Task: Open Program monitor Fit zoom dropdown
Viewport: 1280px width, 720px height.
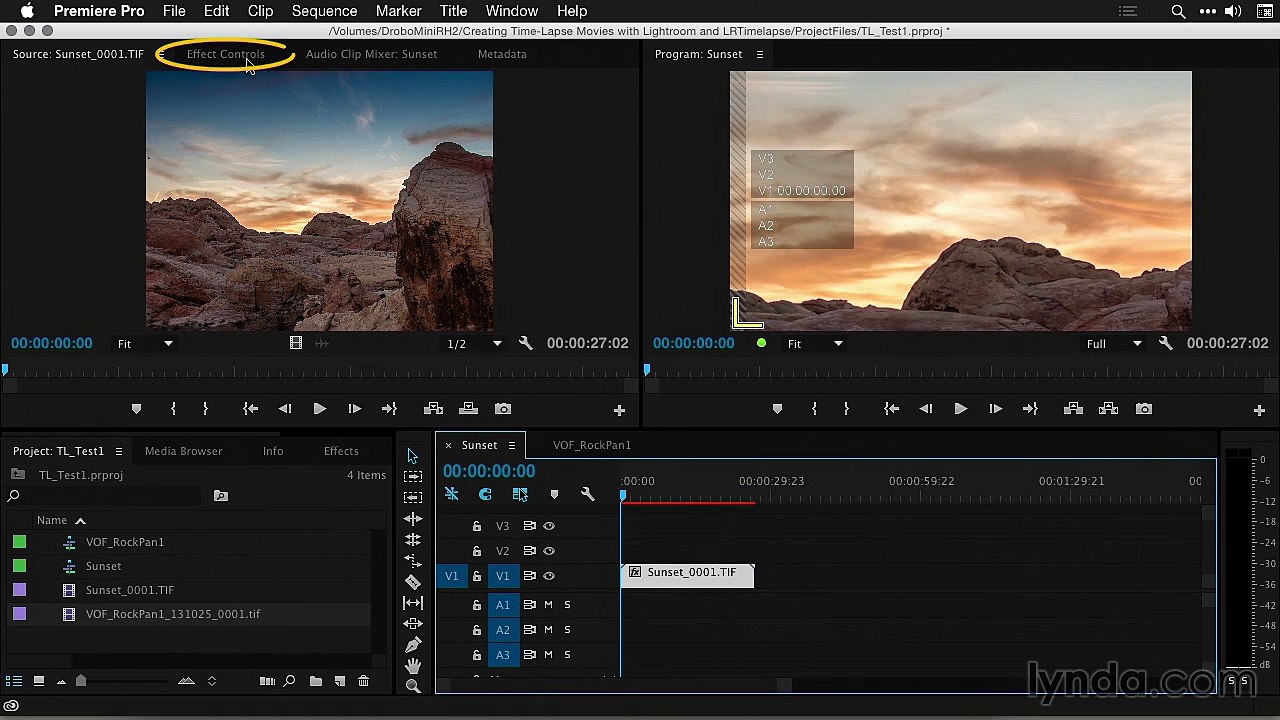Action: pos(815,344)
